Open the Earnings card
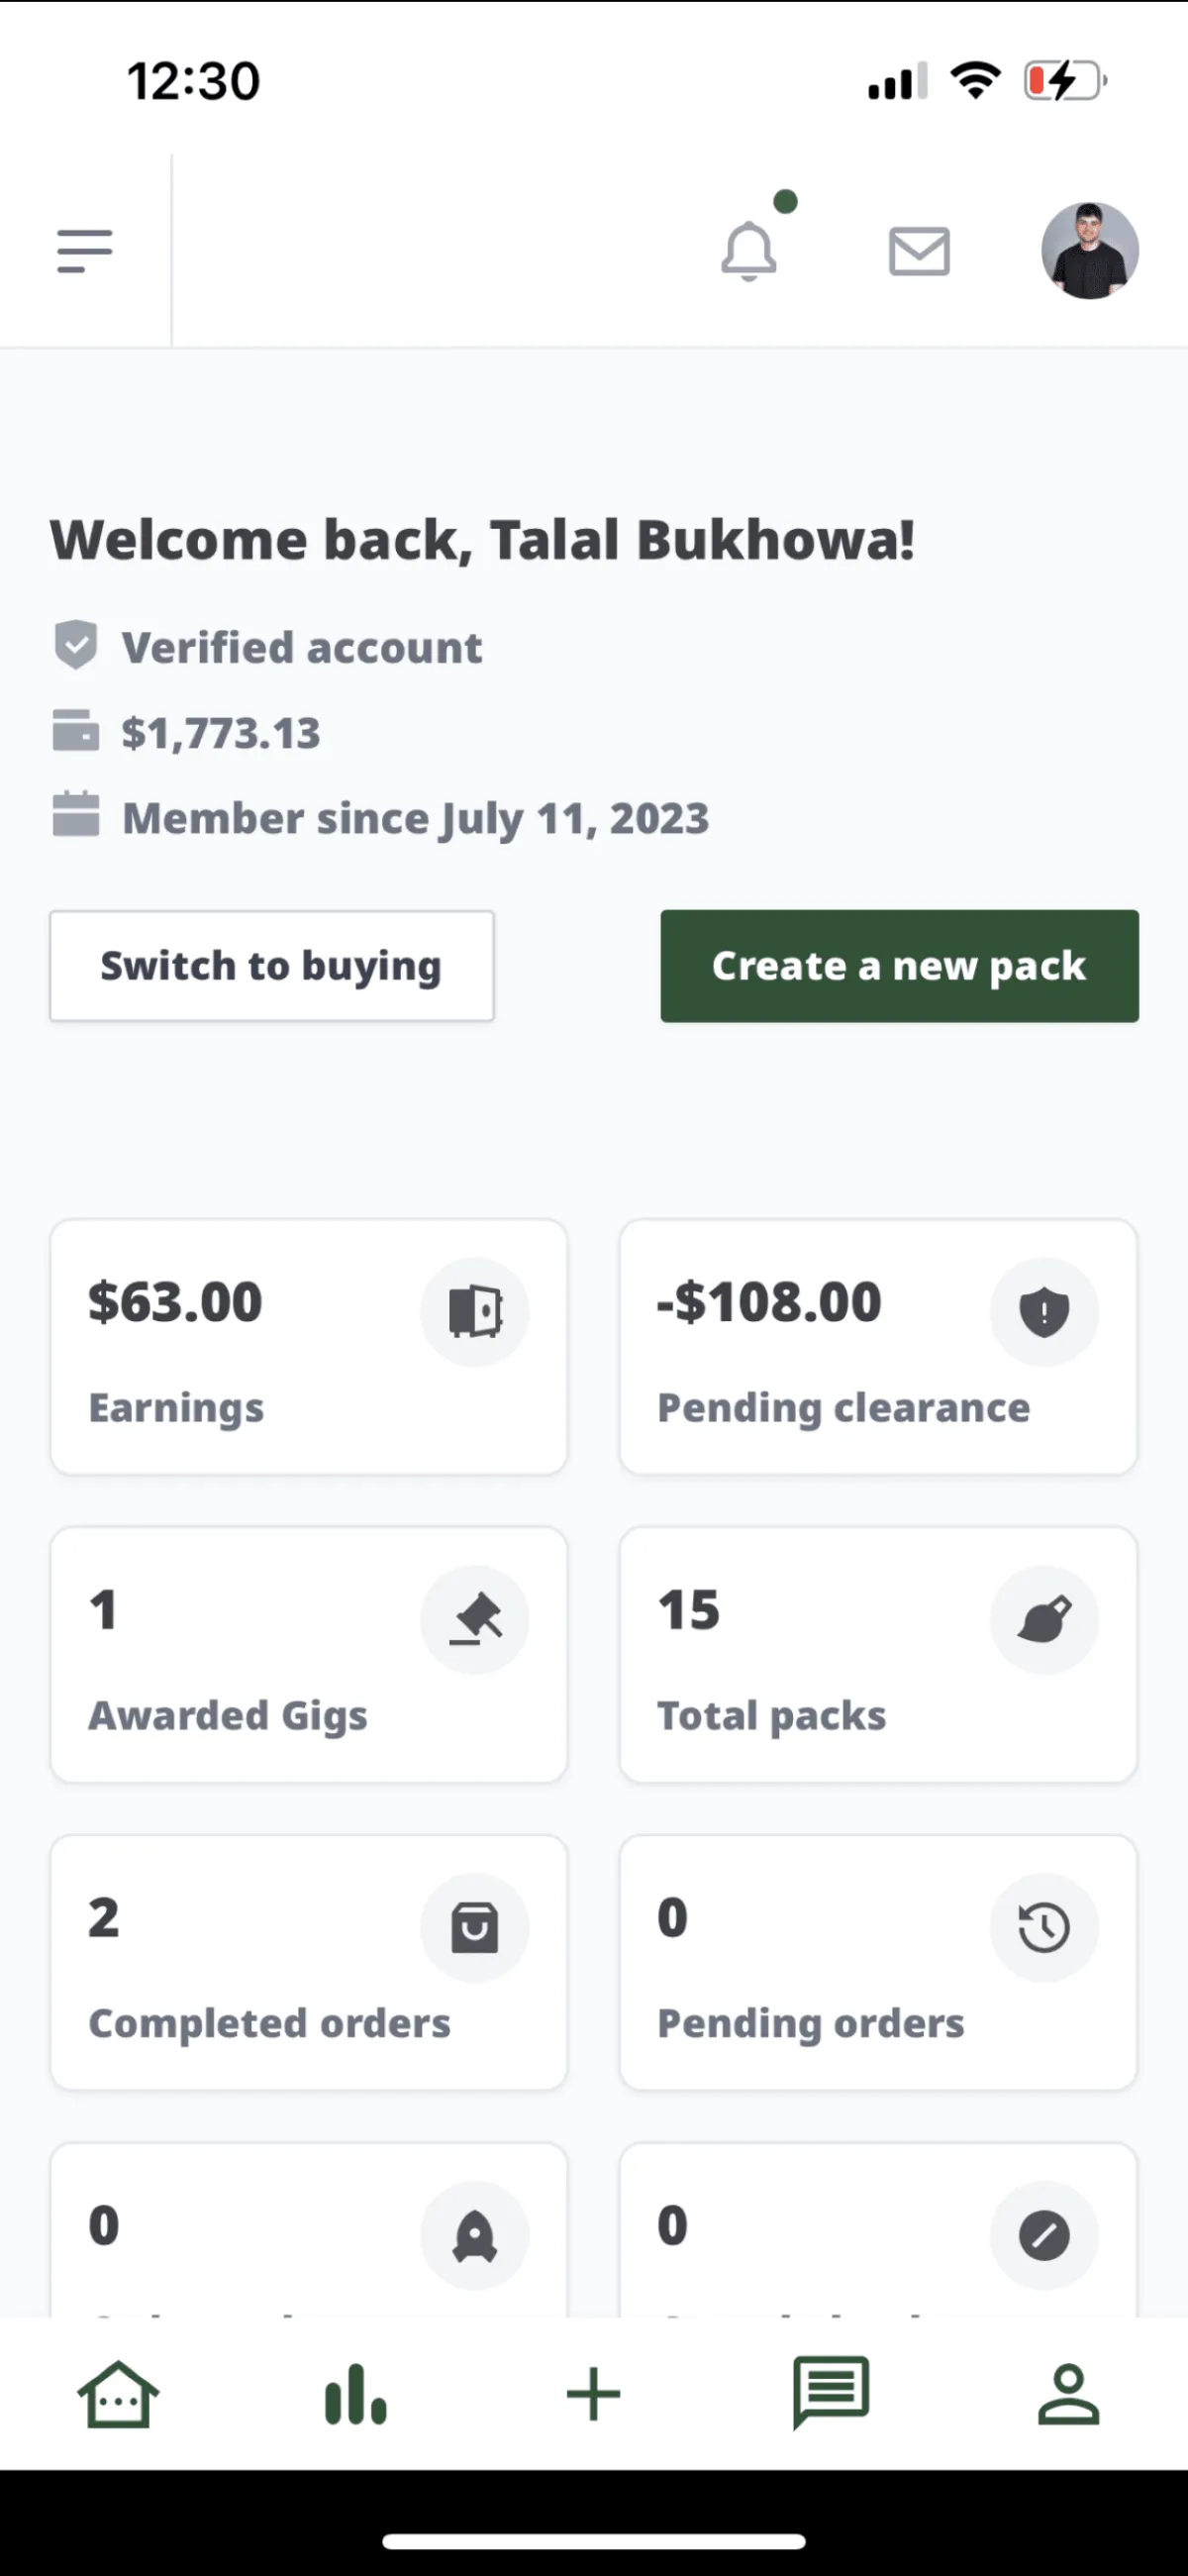 pos(309,1347)
